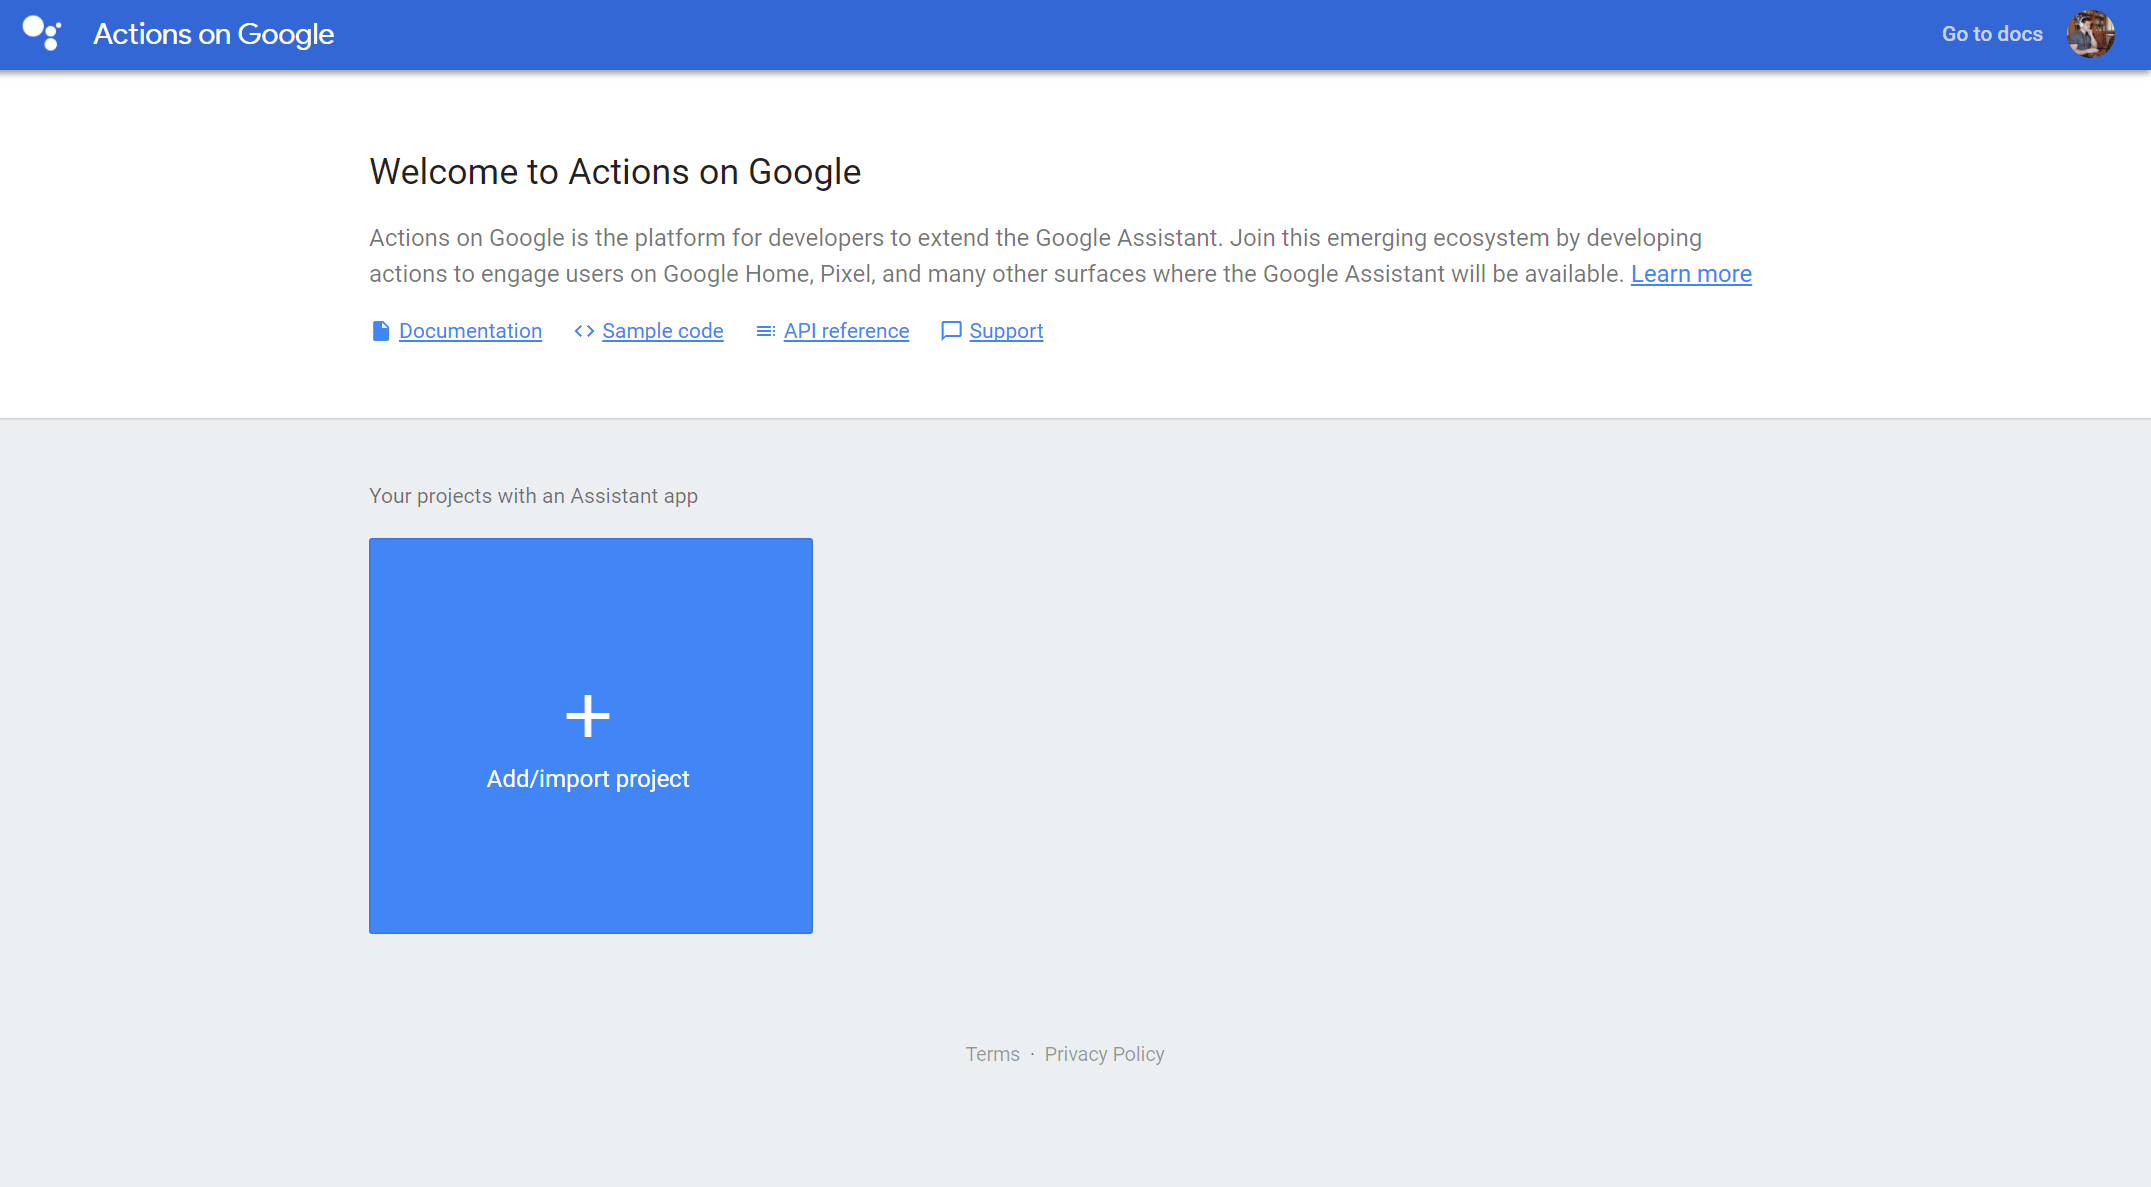Click Learn more about extending Google Assistant
The width and height of the screenshot is (2151, 1187).
[1690, 273]
